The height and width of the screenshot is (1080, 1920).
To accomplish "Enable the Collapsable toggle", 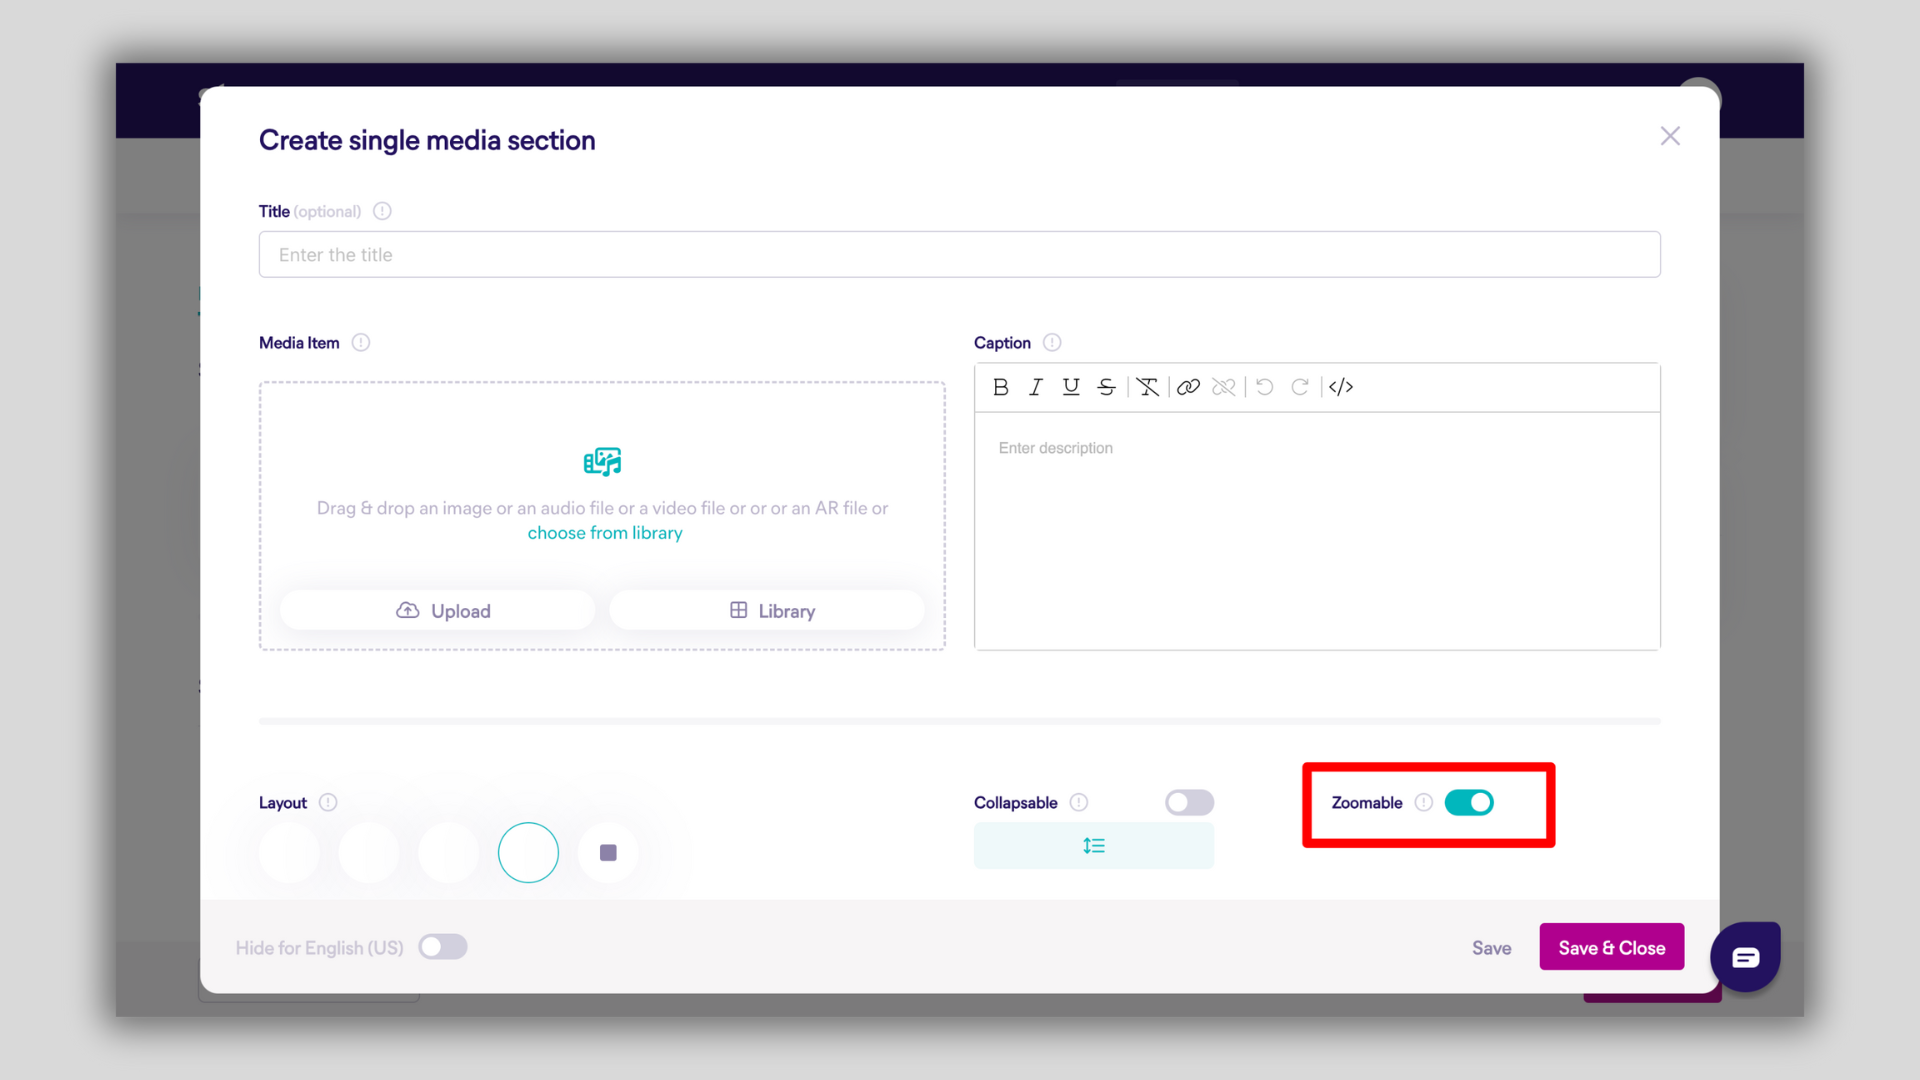I will click(1189, 803).
